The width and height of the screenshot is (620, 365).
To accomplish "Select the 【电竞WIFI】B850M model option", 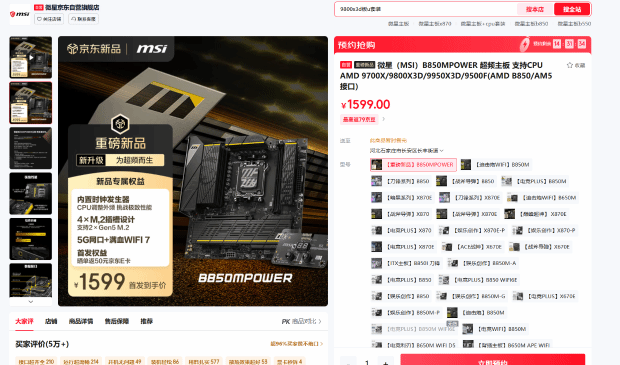I will (495, 329).
